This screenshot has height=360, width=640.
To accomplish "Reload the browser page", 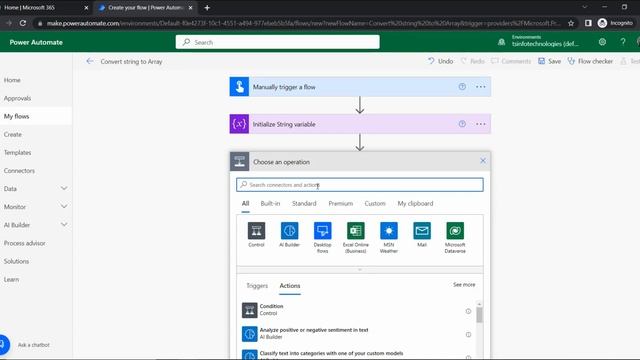I will pos(23,23).
